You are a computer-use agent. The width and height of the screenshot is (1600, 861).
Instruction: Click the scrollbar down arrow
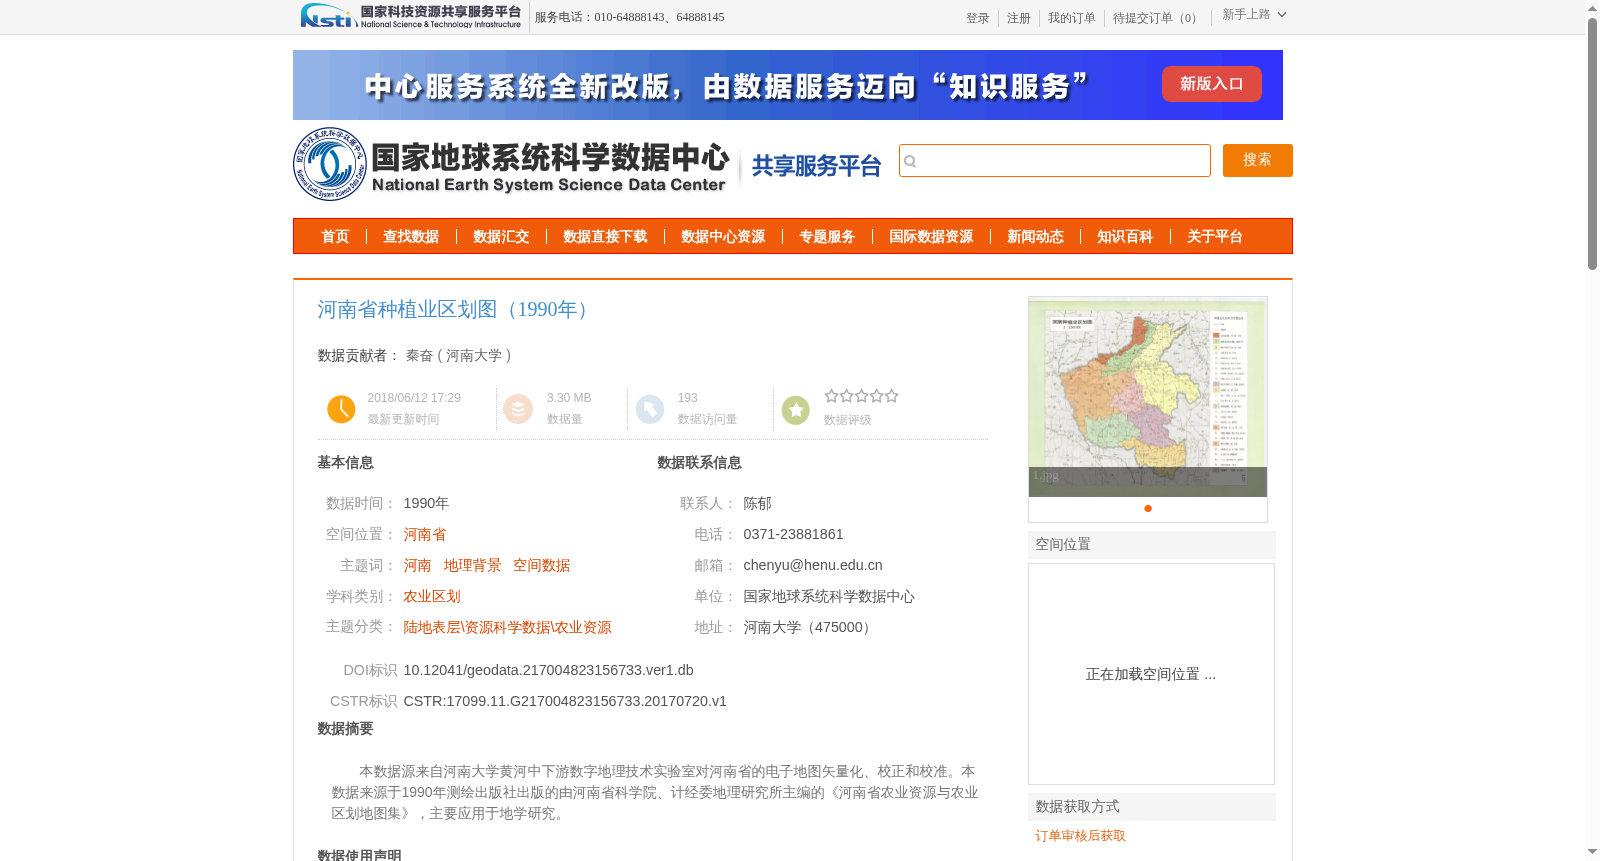(1592, 852)
